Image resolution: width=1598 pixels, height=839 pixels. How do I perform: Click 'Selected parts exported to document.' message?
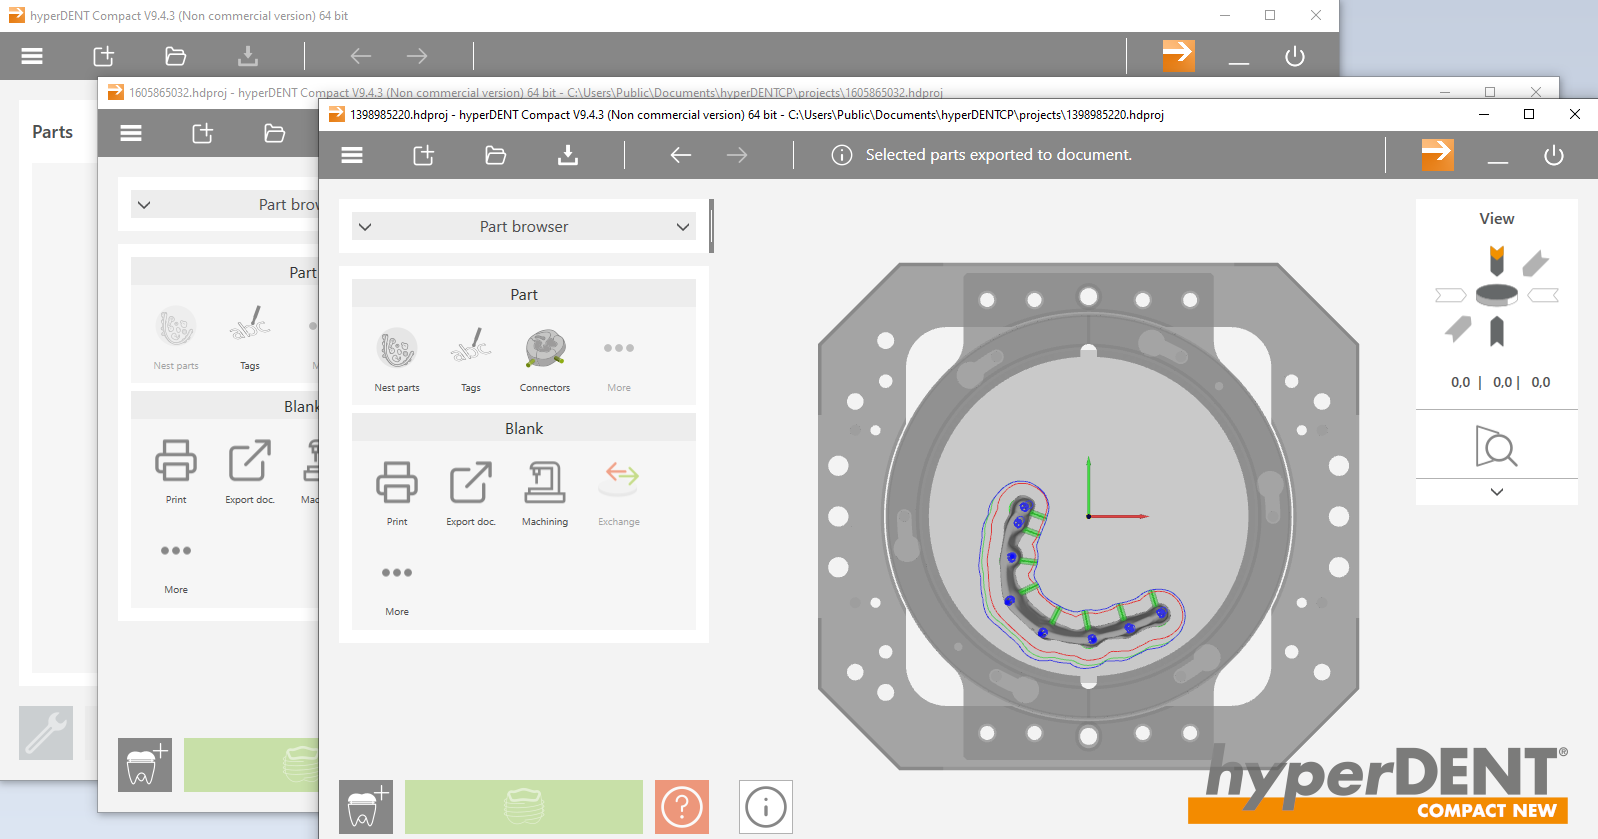pos(999,155)
